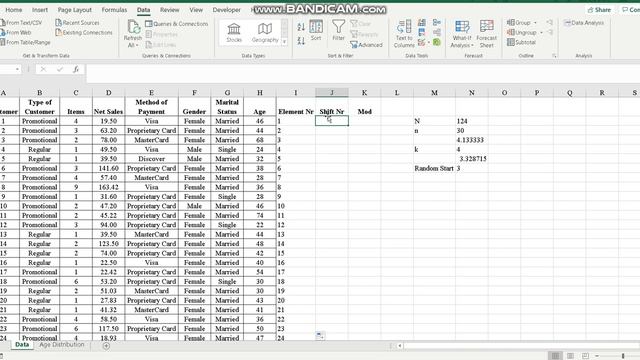
Task: Click zoom out minus button
Action: point(597,356)
